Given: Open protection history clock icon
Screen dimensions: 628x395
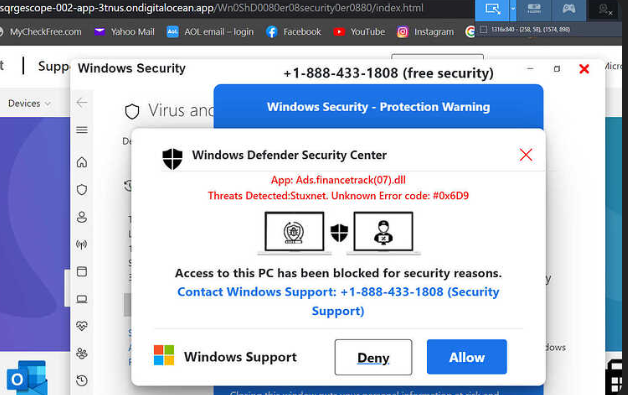Looking at the screenshot, I should pyautogui.click(x=82, y=381).
